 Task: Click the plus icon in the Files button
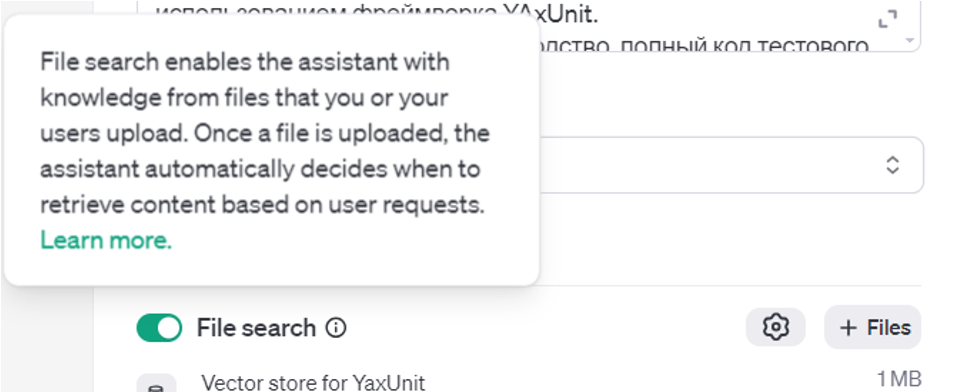click(848, 328)
